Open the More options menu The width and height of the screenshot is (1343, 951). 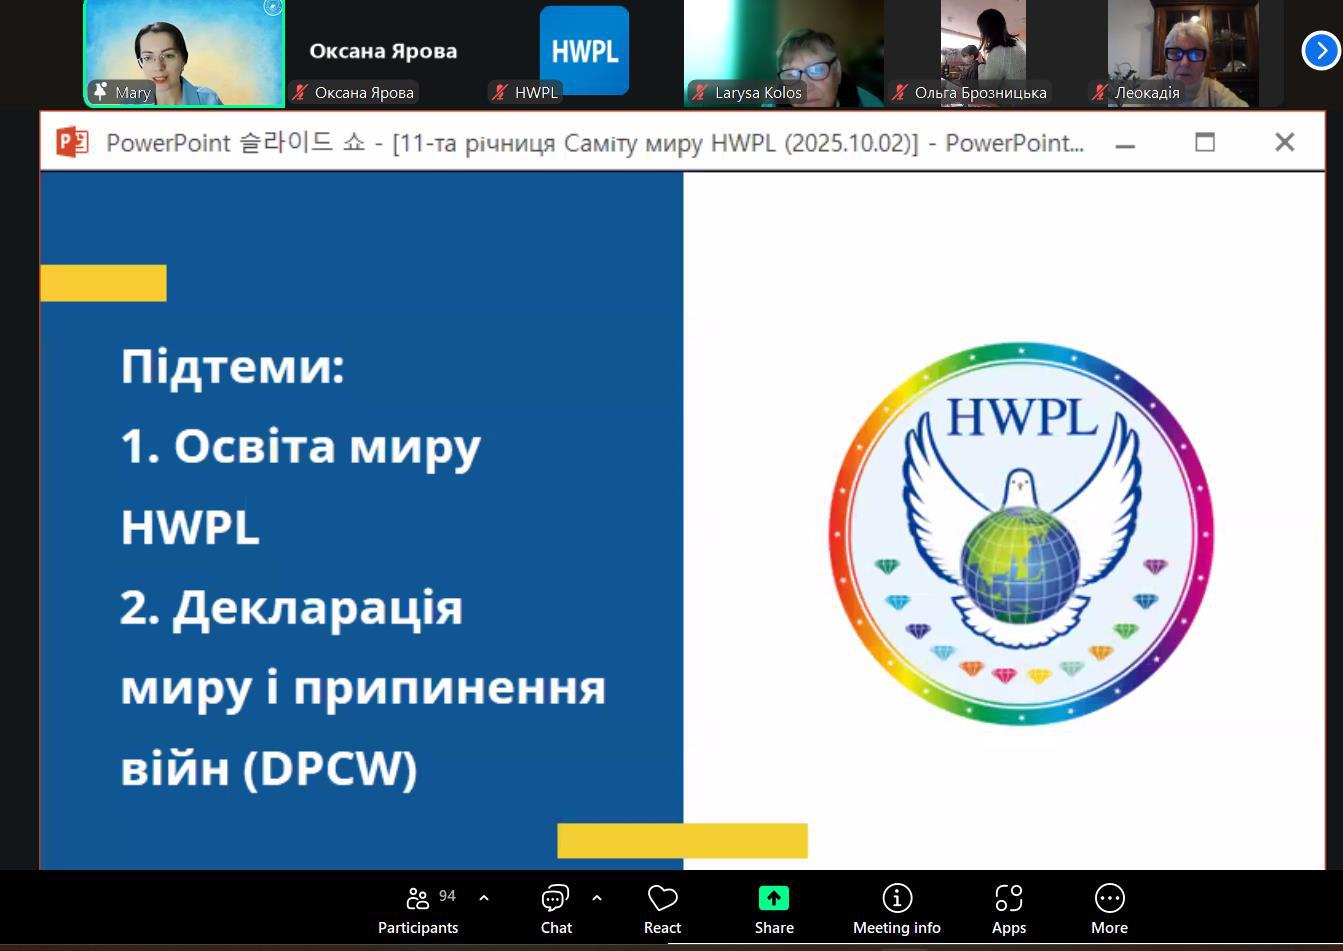(x=1109, y=909)
